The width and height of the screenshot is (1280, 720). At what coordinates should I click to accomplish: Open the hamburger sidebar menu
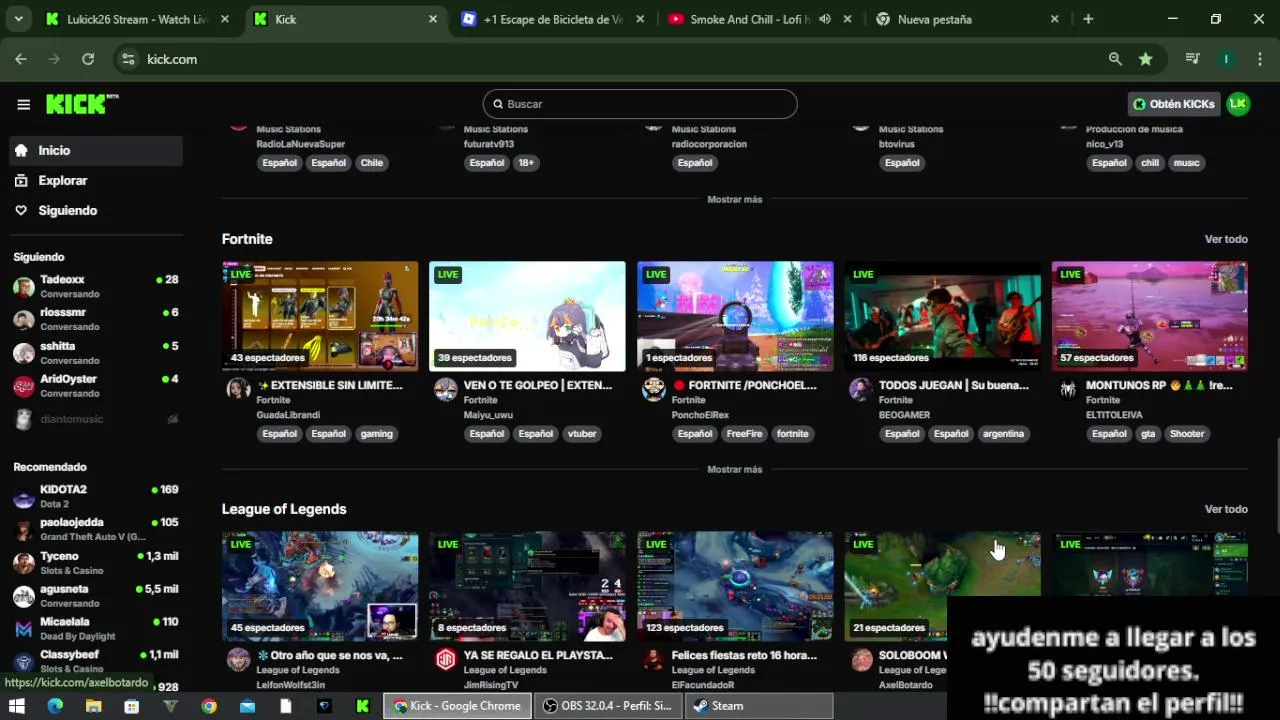coord(24,104)
